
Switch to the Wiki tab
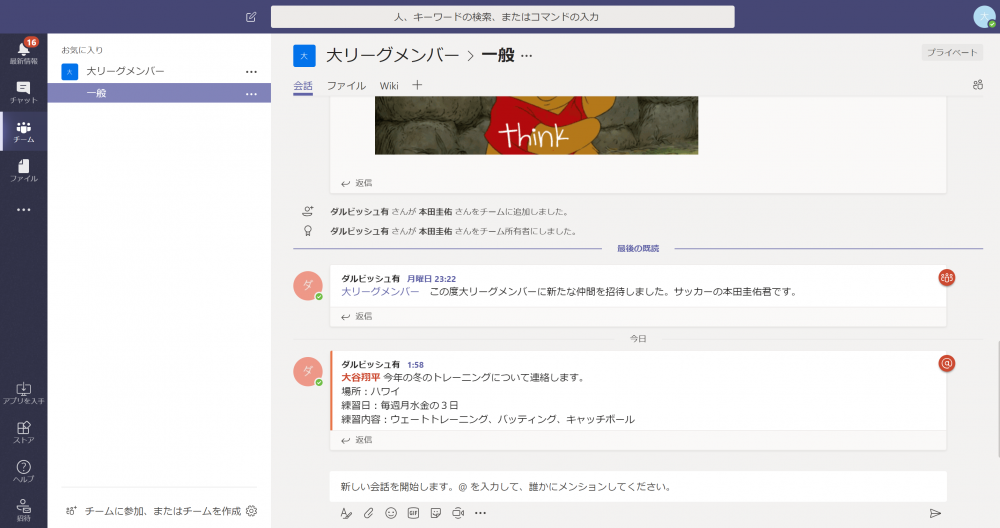pos(389,86)
